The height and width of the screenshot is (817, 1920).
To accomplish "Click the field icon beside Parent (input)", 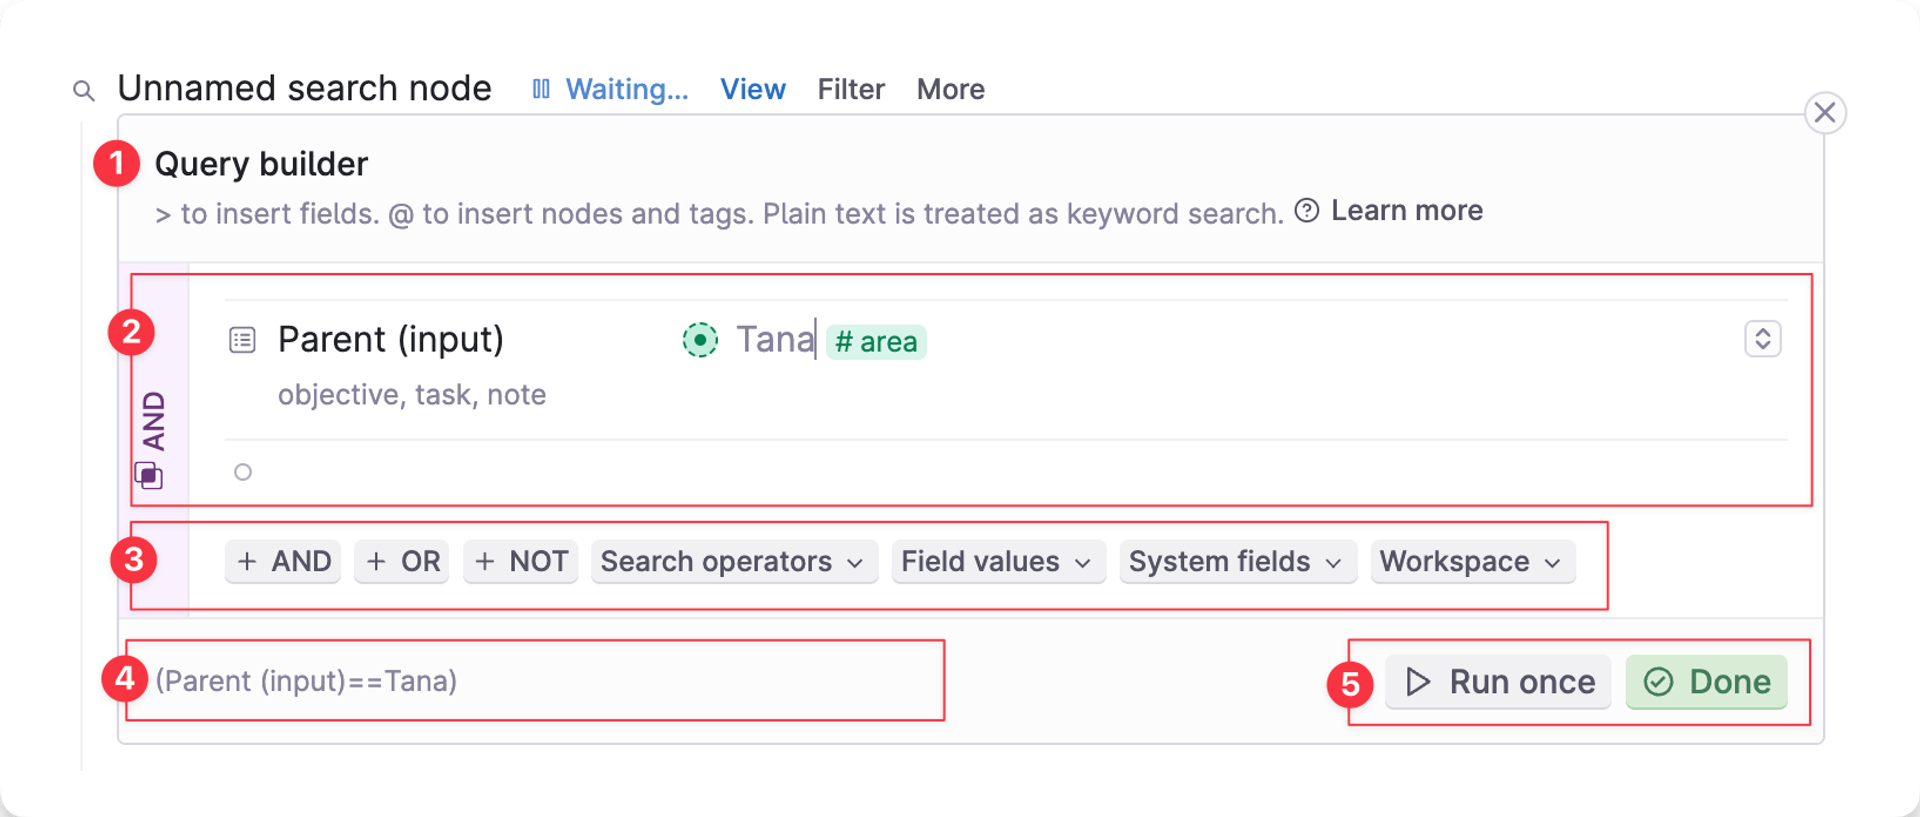I will click(241, 340).
